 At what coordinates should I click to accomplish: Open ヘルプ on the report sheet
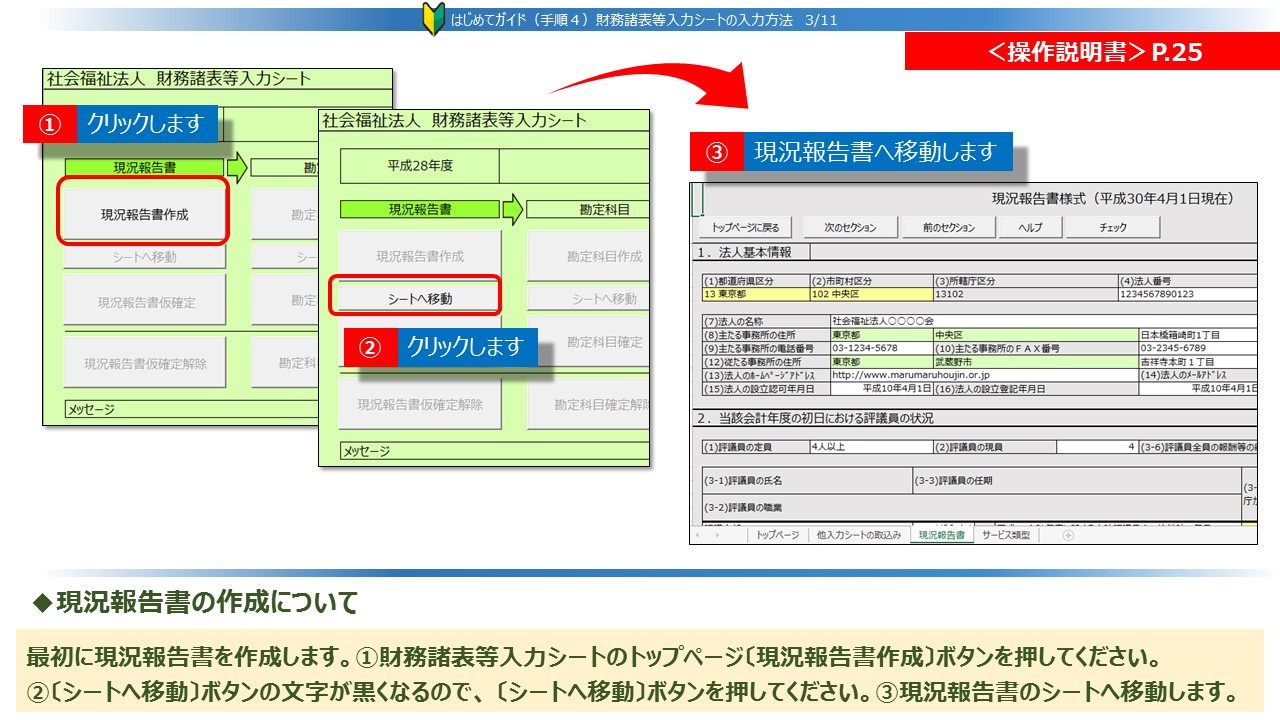pos(1030,228)
